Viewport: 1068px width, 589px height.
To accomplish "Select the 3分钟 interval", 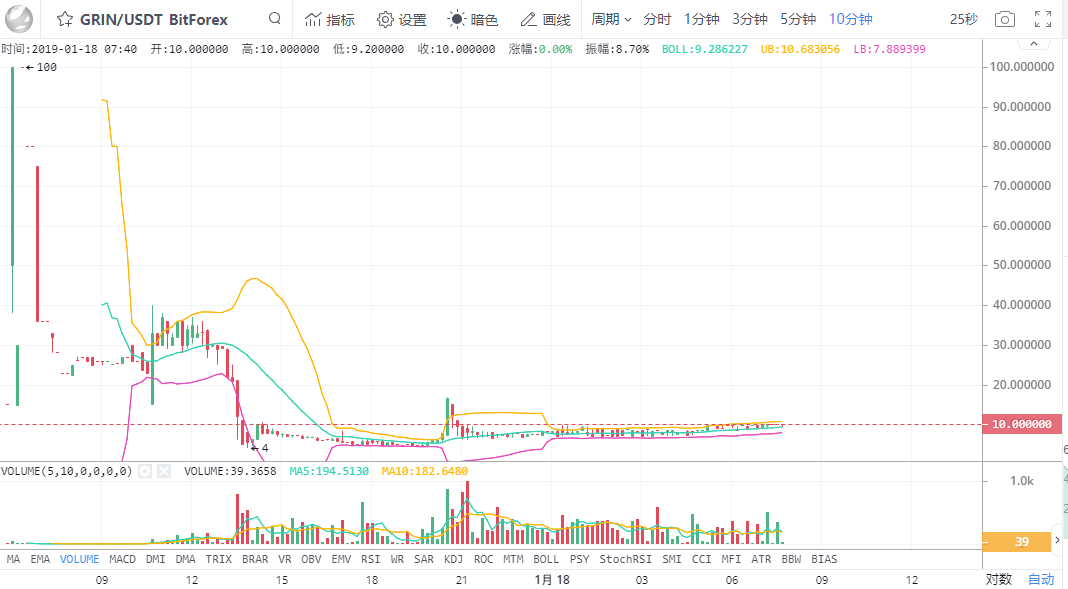I will (750, 19).
